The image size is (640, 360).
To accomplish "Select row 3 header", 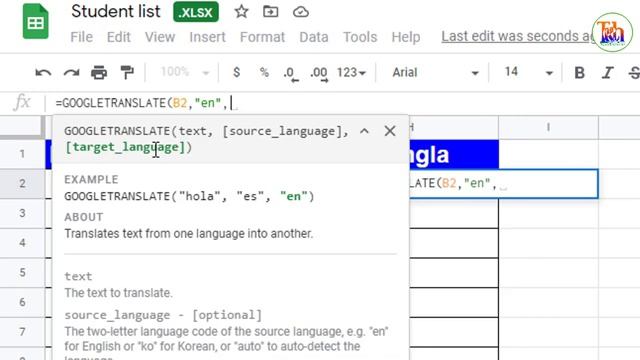I will coord(22,213).
